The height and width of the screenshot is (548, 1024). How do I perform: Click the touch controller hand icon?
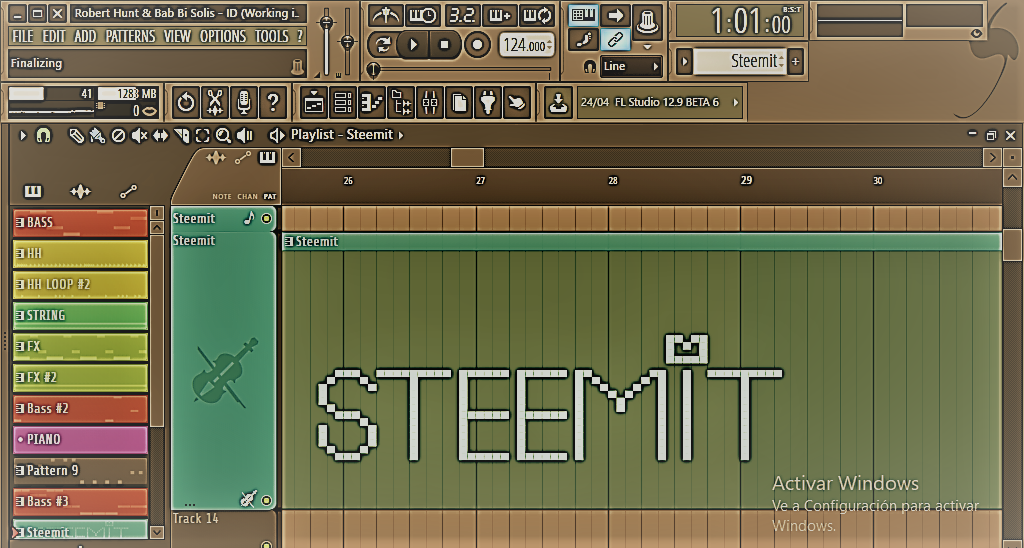(517, 103)
